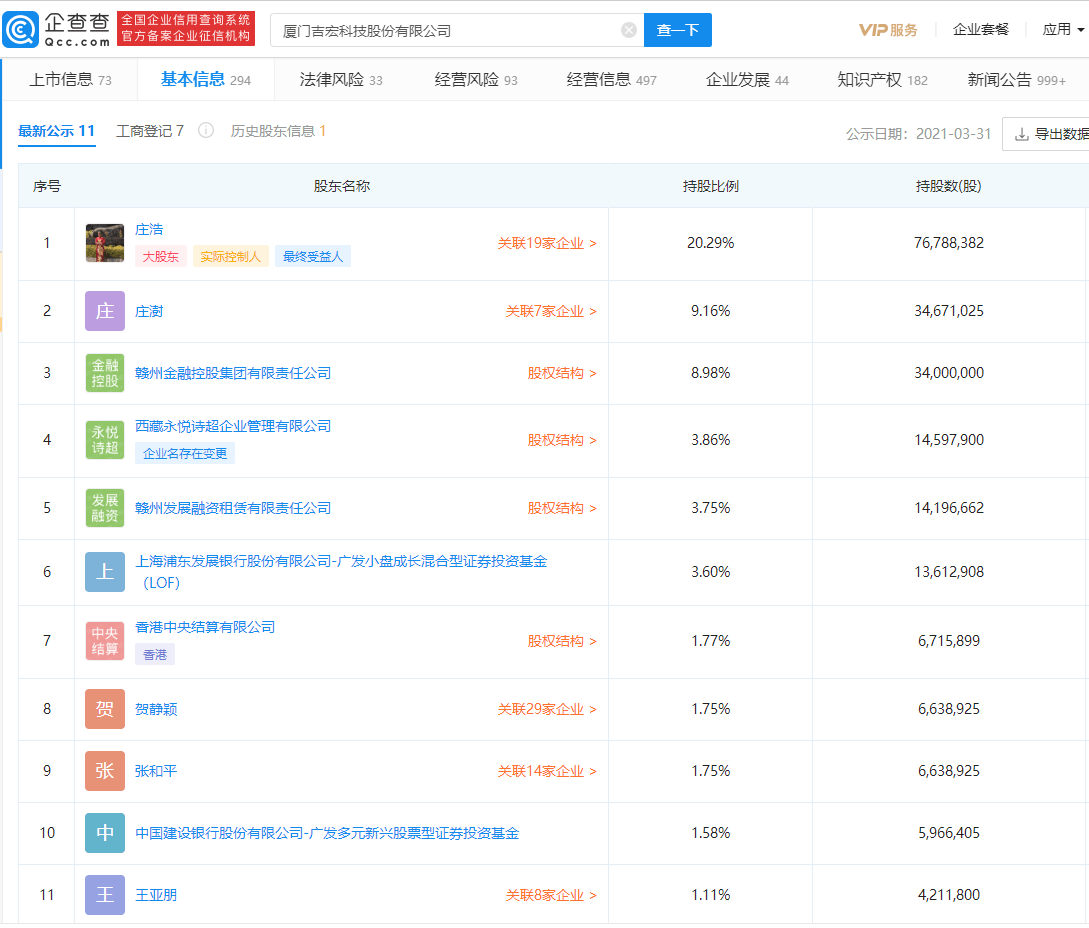The width and height of the screenshot is (1089, 928).
Task: Open 股权结构 for 赣州发展融资租赁
Action: coord(562,508)
